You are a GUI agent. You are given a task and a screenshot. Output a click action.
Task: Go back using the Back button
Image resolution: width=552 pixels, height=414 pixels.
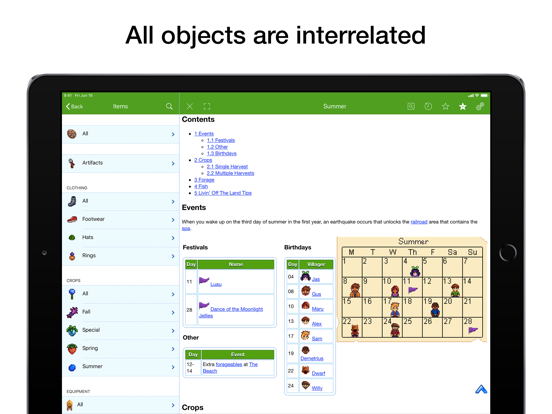74,106
